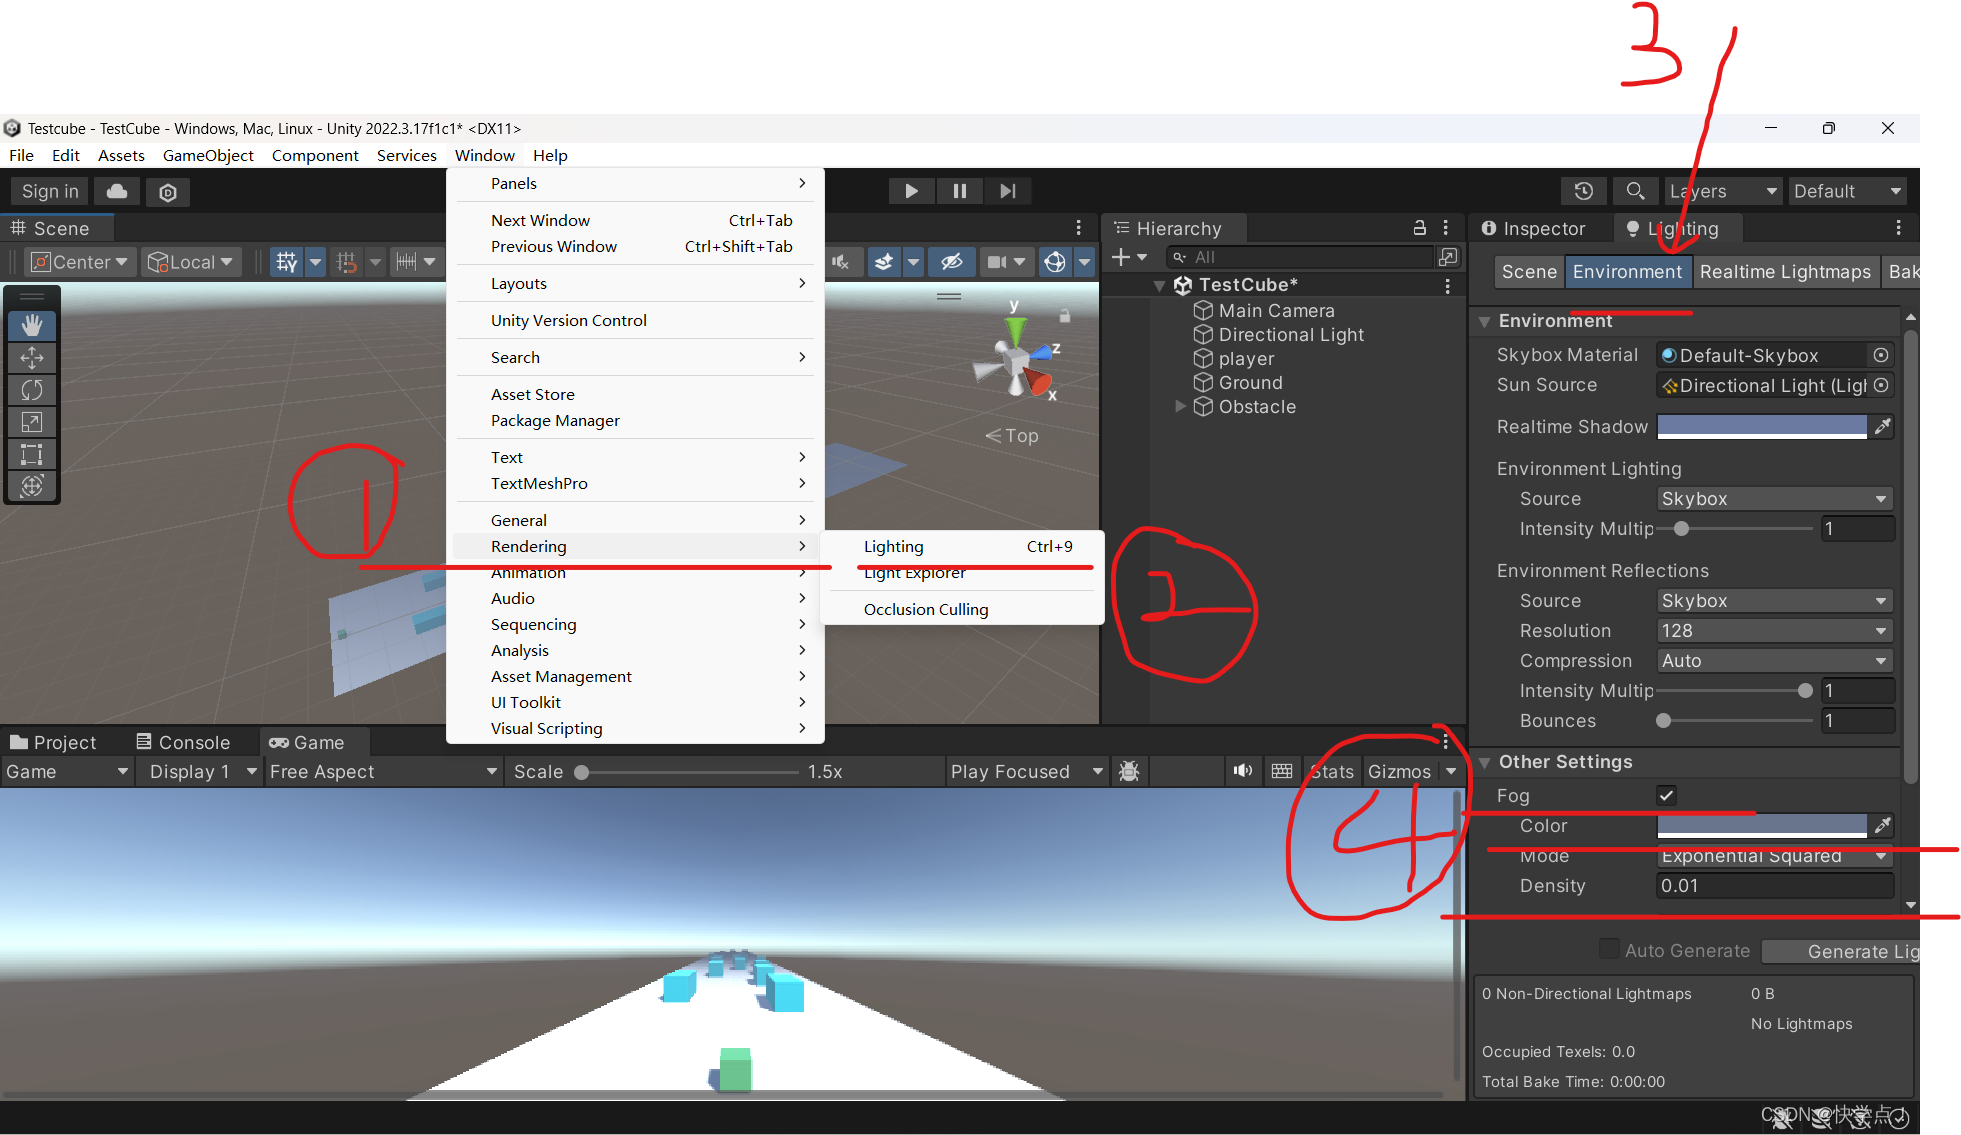Open the global search magnifier icon

coord(1635,191)
